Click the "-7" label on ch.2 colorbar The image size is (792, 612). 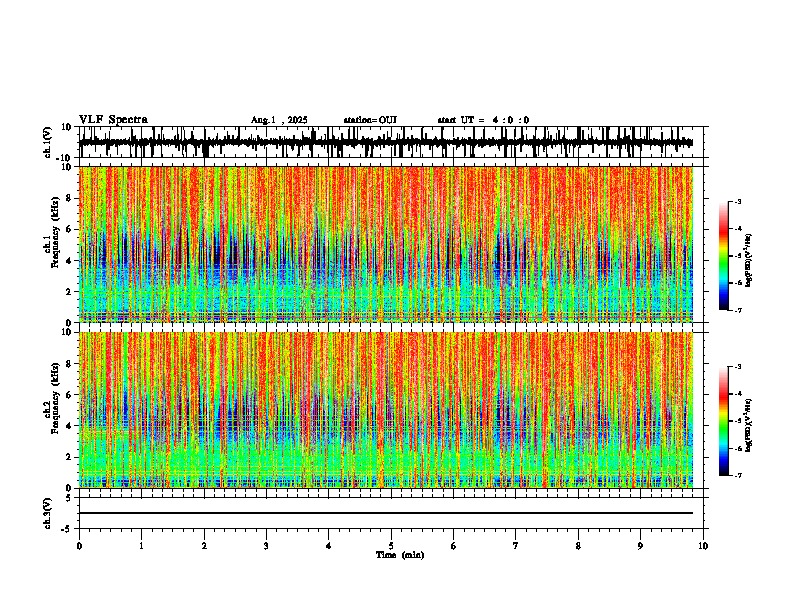pos(737,475)
